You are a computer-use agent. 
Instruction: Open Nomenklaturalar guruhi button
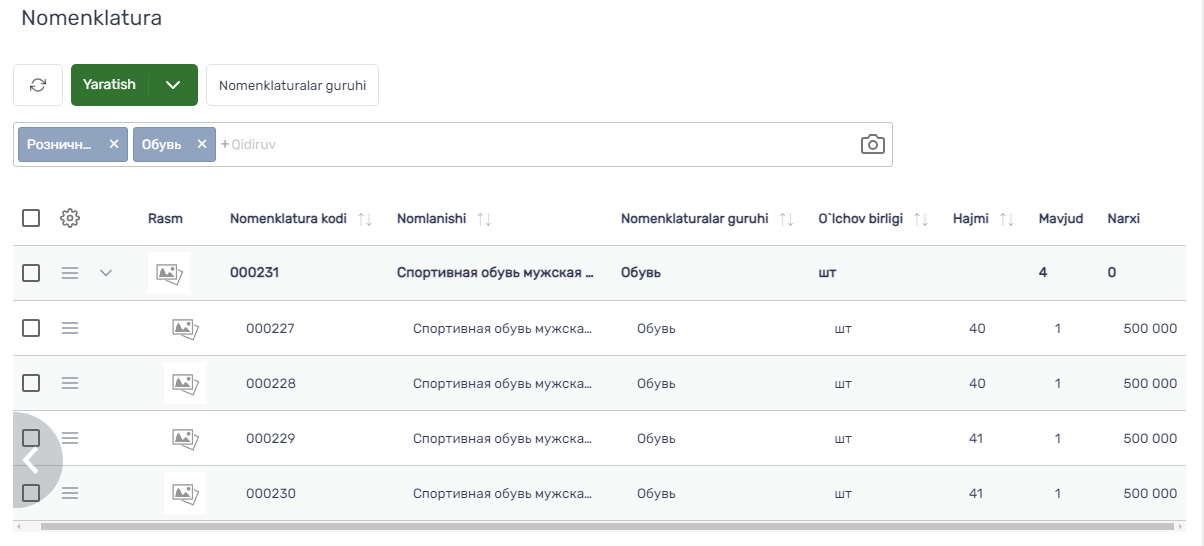(292, 85)
